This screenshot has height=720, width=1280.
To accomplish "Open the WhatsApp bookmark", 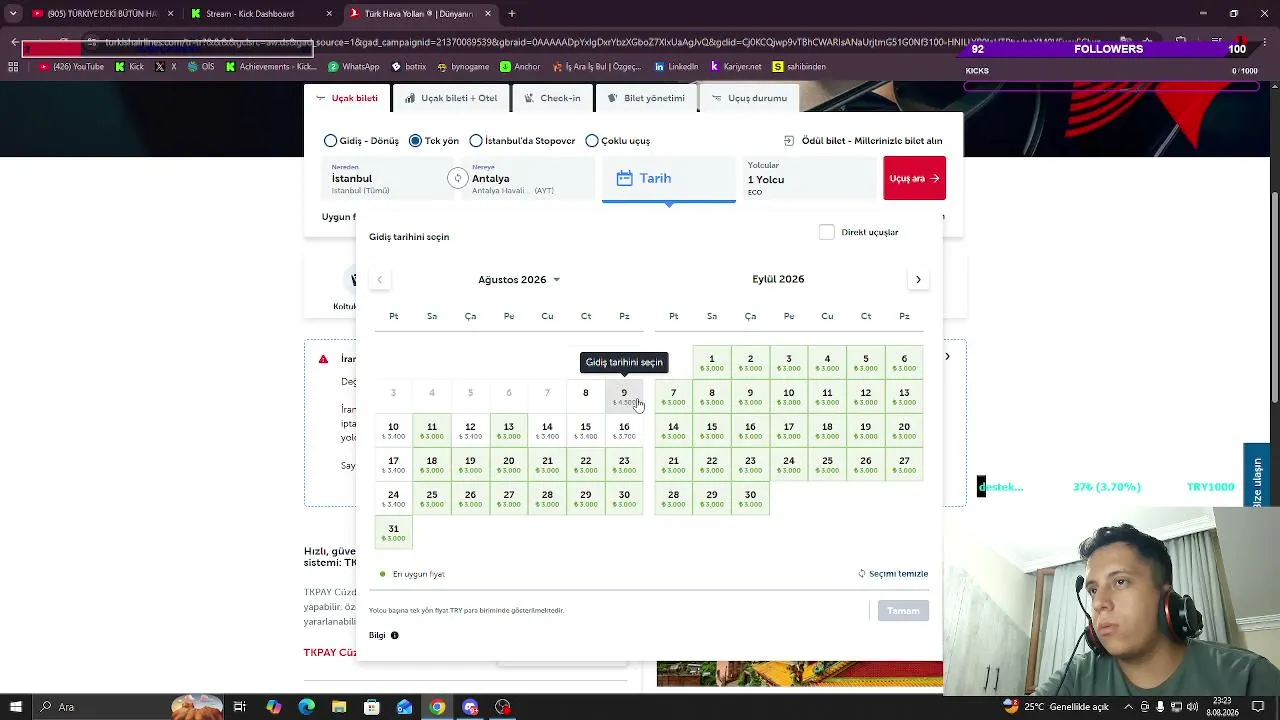I will [354, 67].
